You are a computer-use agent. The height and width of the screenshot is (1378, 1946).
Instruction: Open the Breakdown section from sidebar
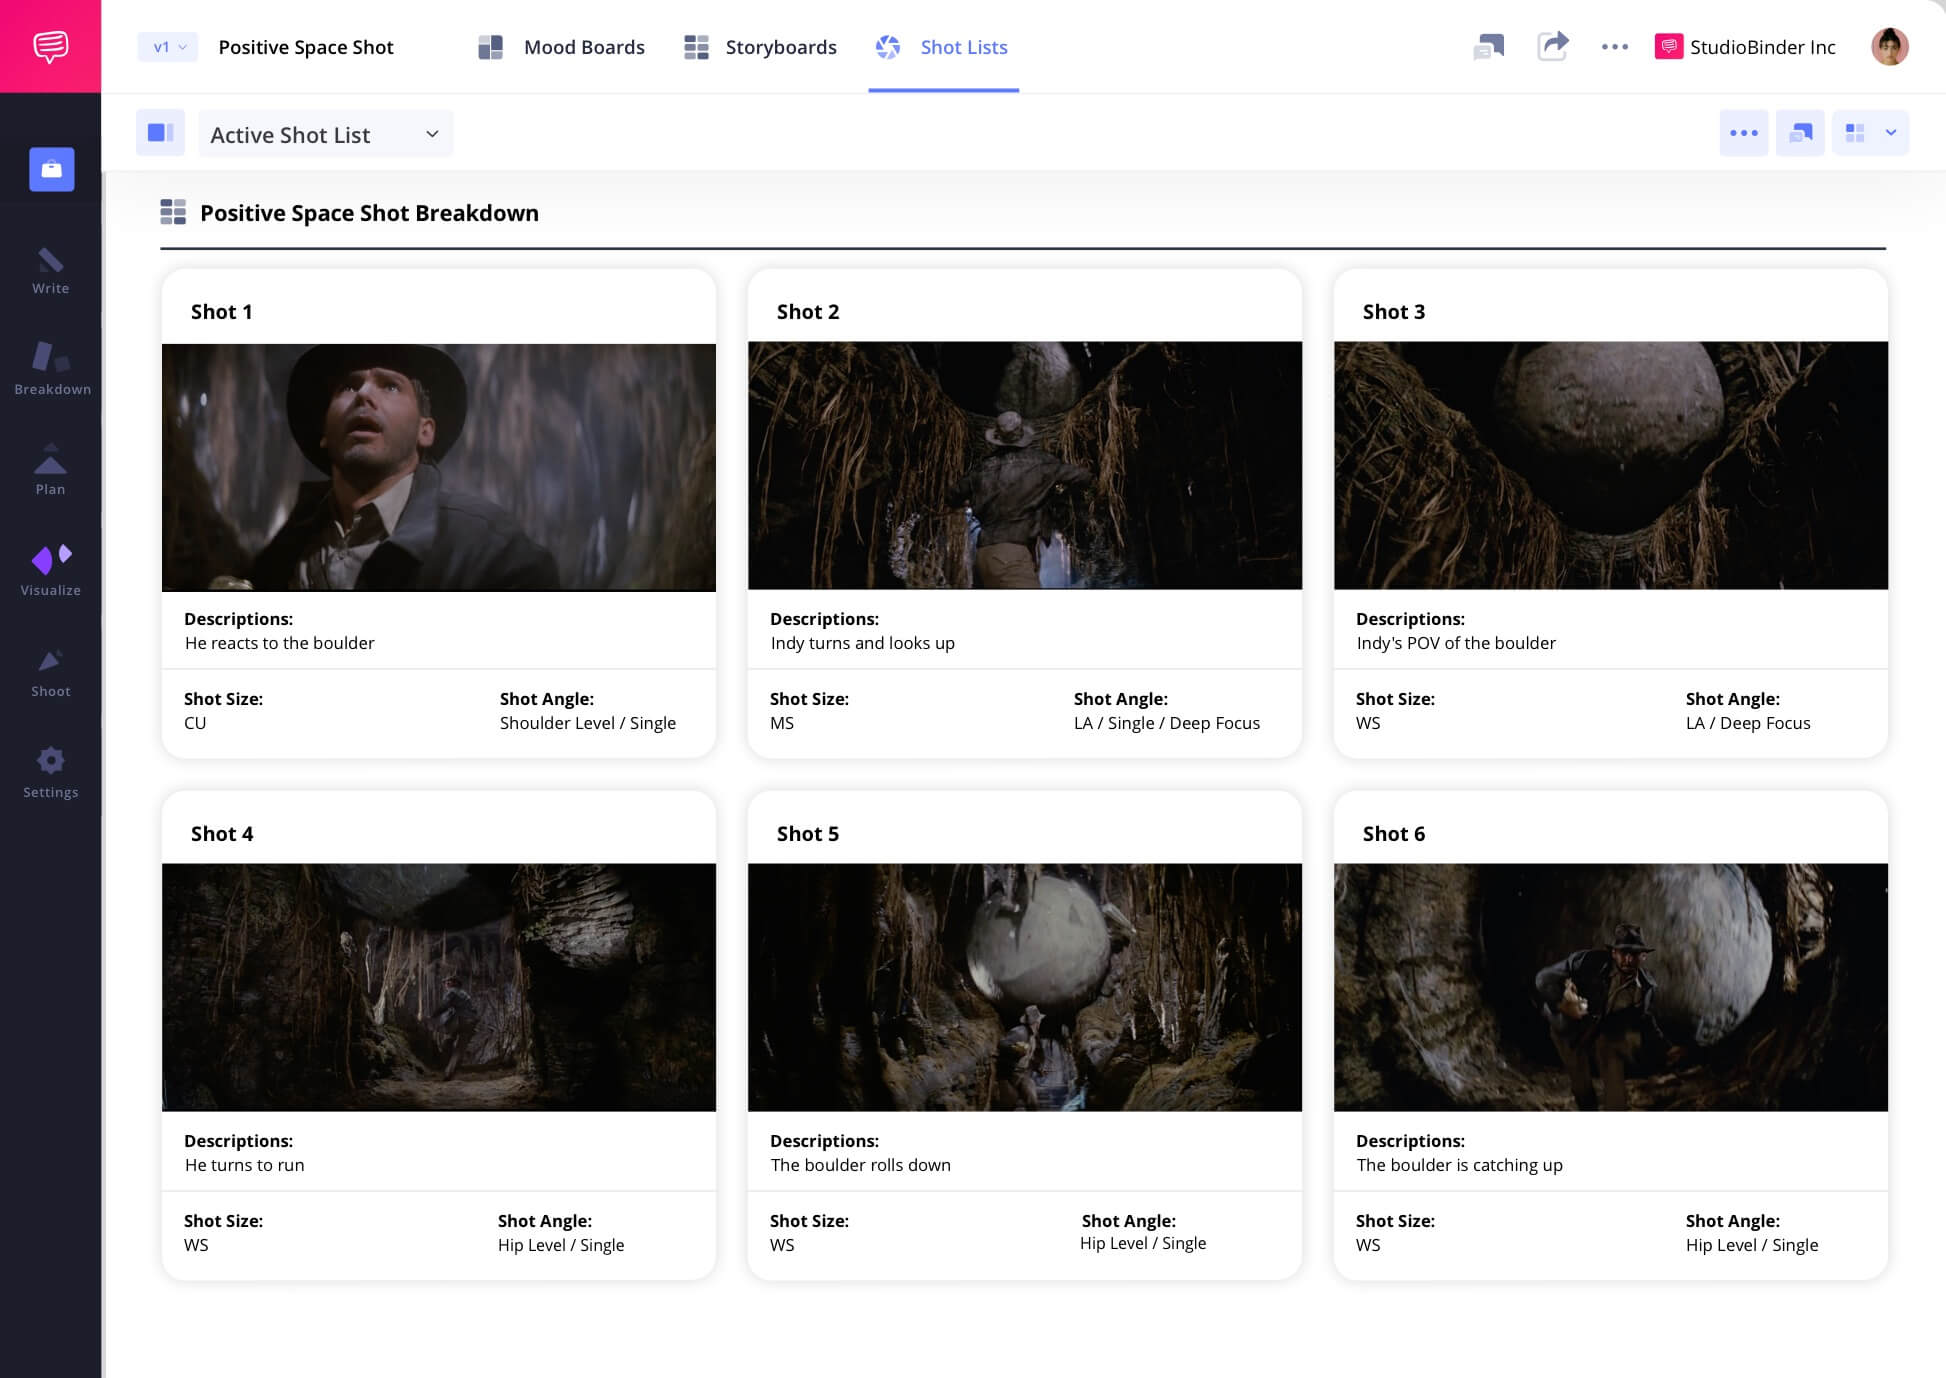(50, 370)
